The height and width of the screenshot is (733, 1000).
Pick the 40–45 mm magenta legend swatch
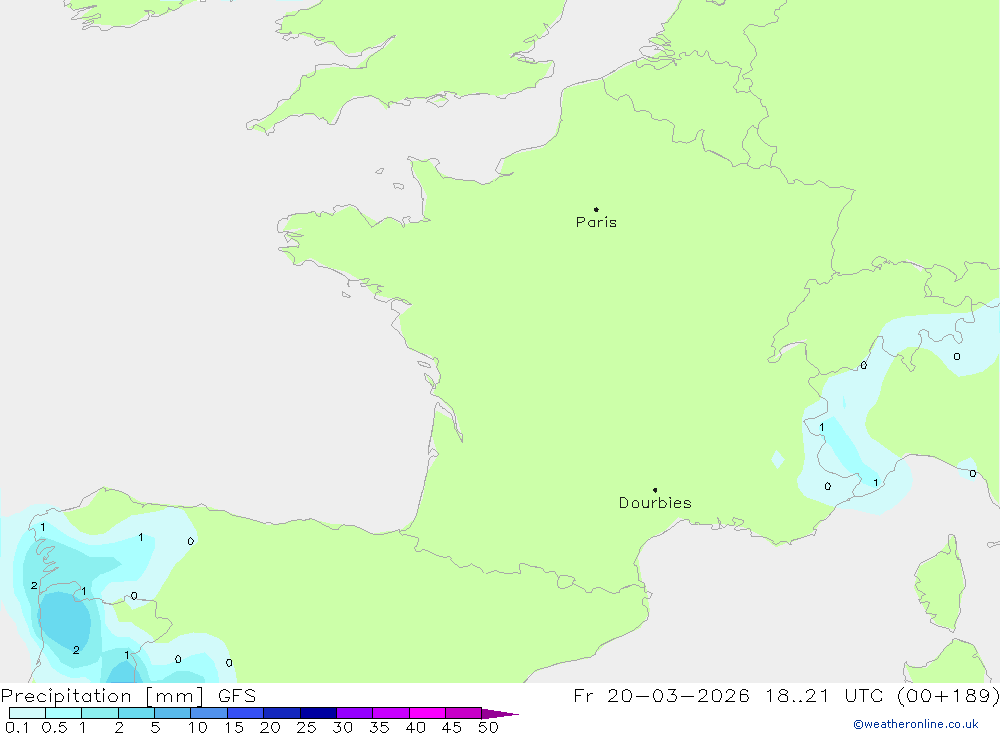click(x=427, y=713)
